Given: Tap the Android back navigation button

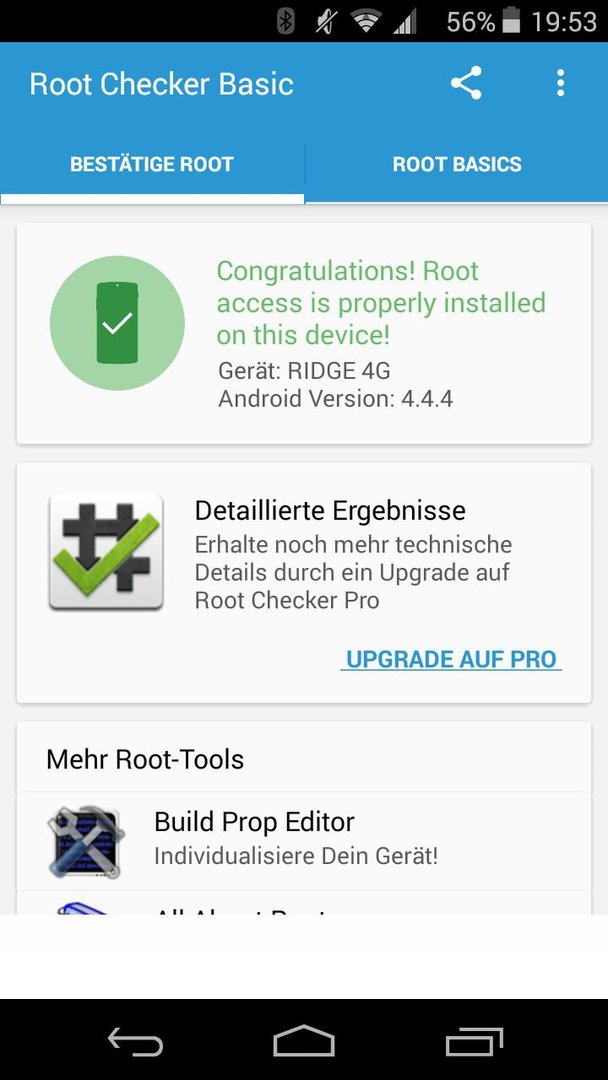Looking at the screenshot, I should coord(136,1040).
